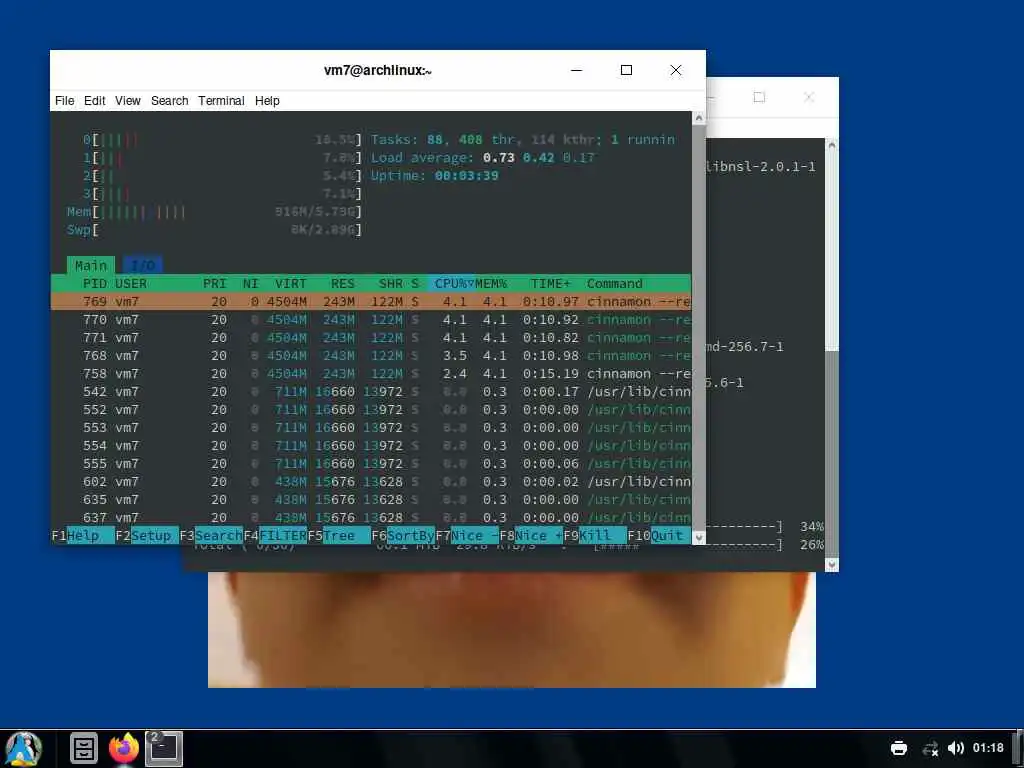Sort by PID column header
This screenshot has width=1024, height=768.
(95, 283)
